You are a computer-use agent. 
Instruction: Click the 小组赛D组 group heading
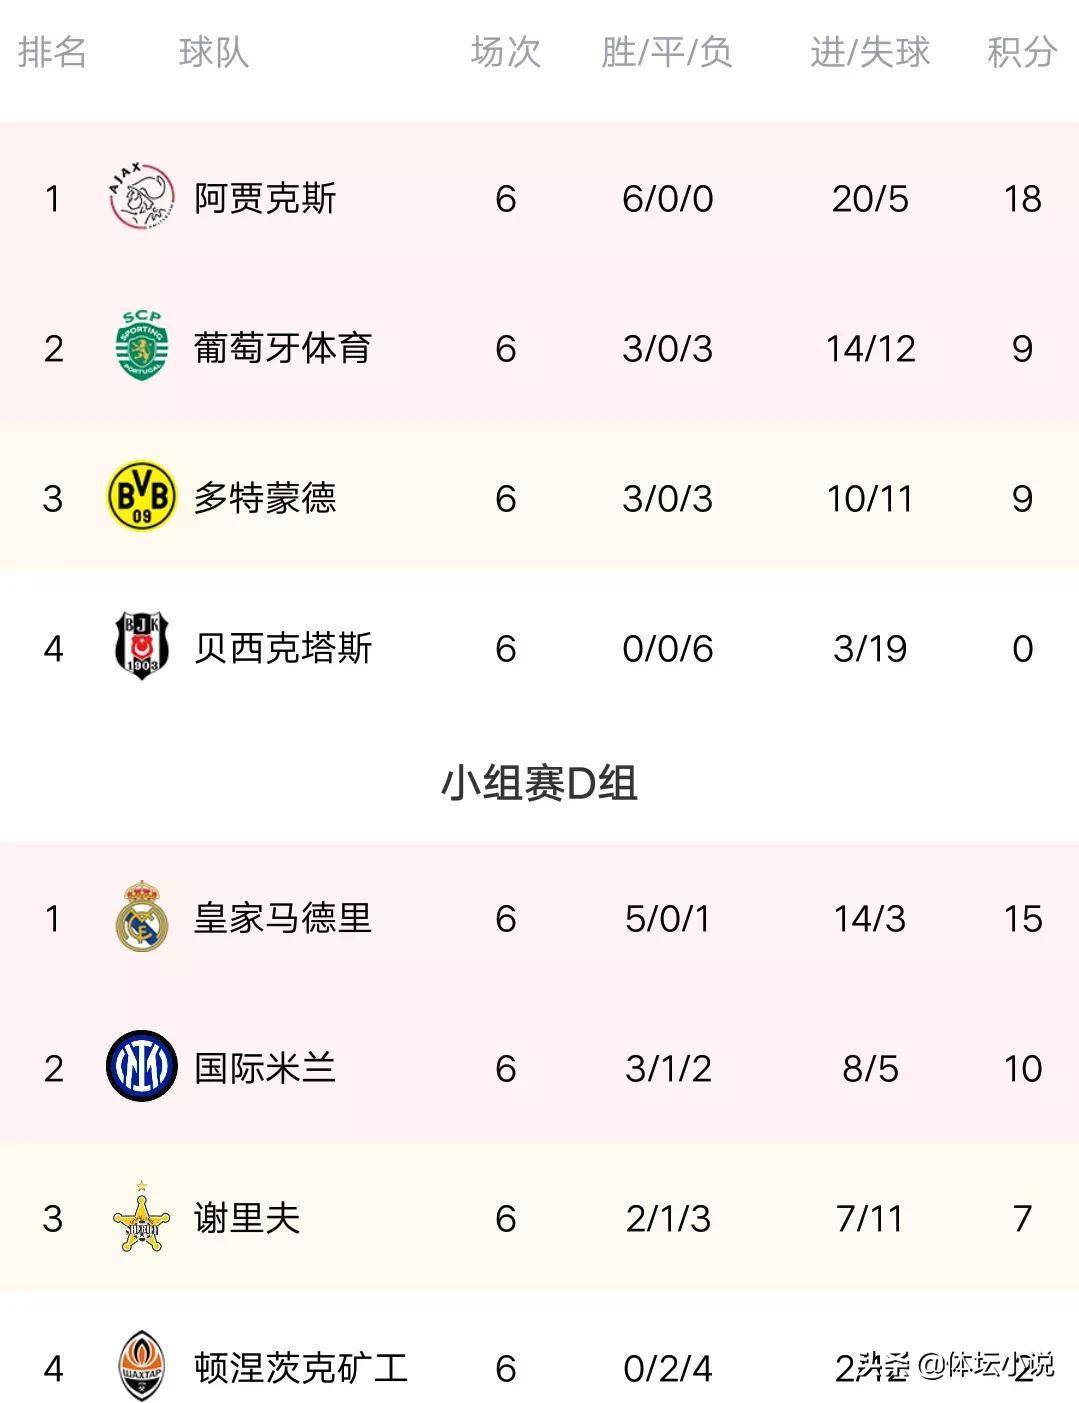pyautogui.click(x=539, y=783)
